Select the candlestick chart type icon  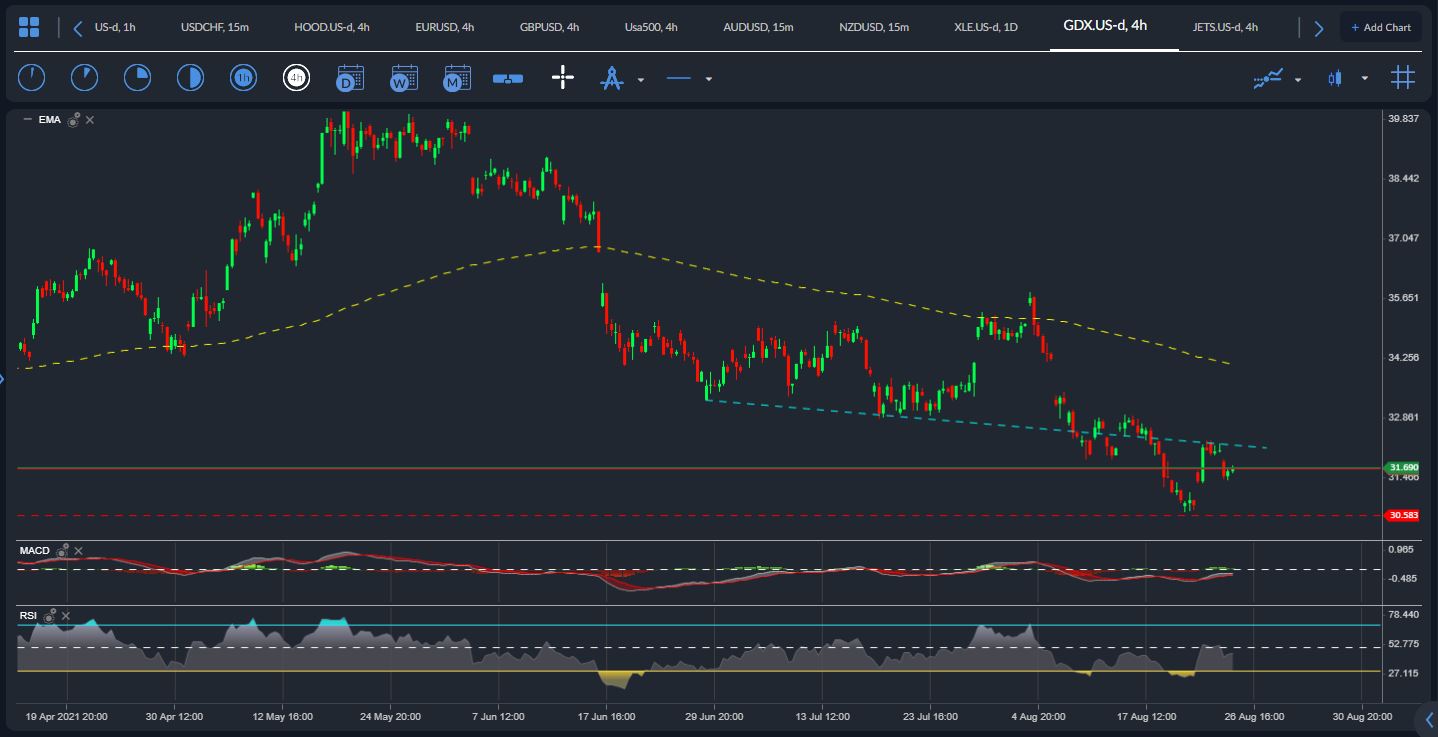[x=1335, y=78]
